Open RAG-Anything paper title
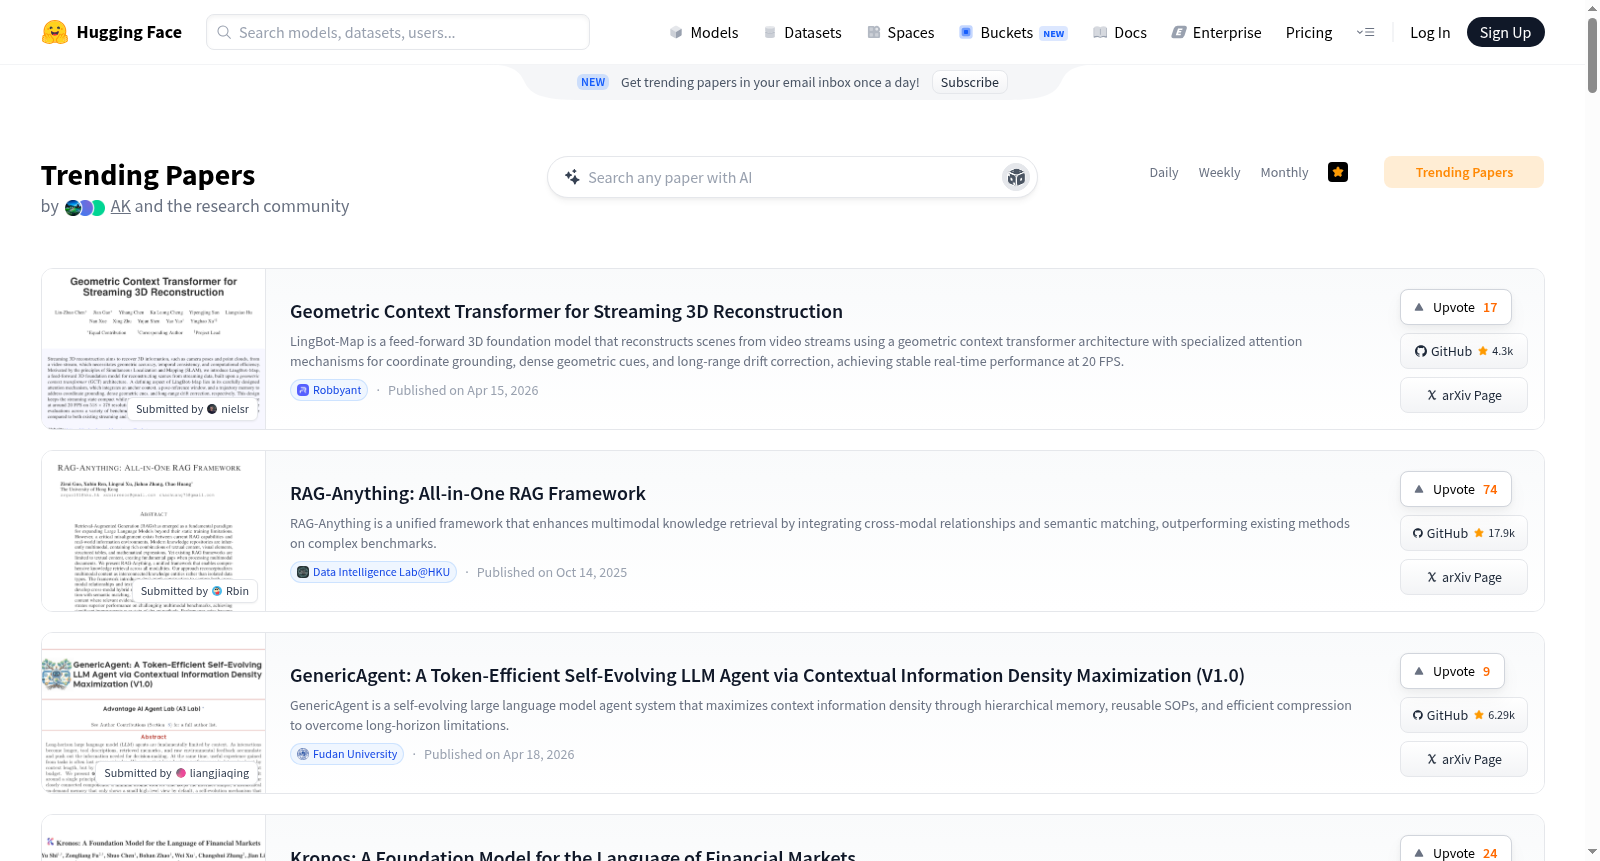The height and width of the screenshot is (861, 1600). coord(468,493)
